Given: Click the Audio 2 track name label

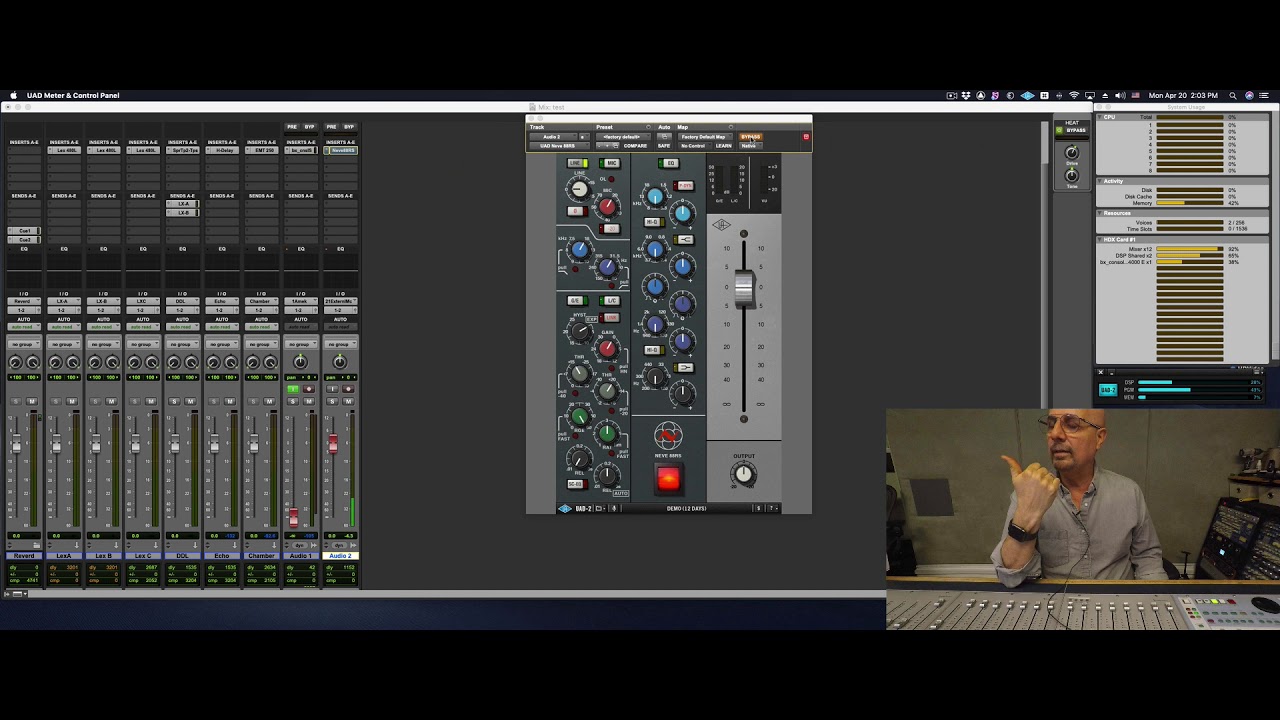Looking at the screenshot, I should pos(340,555).
